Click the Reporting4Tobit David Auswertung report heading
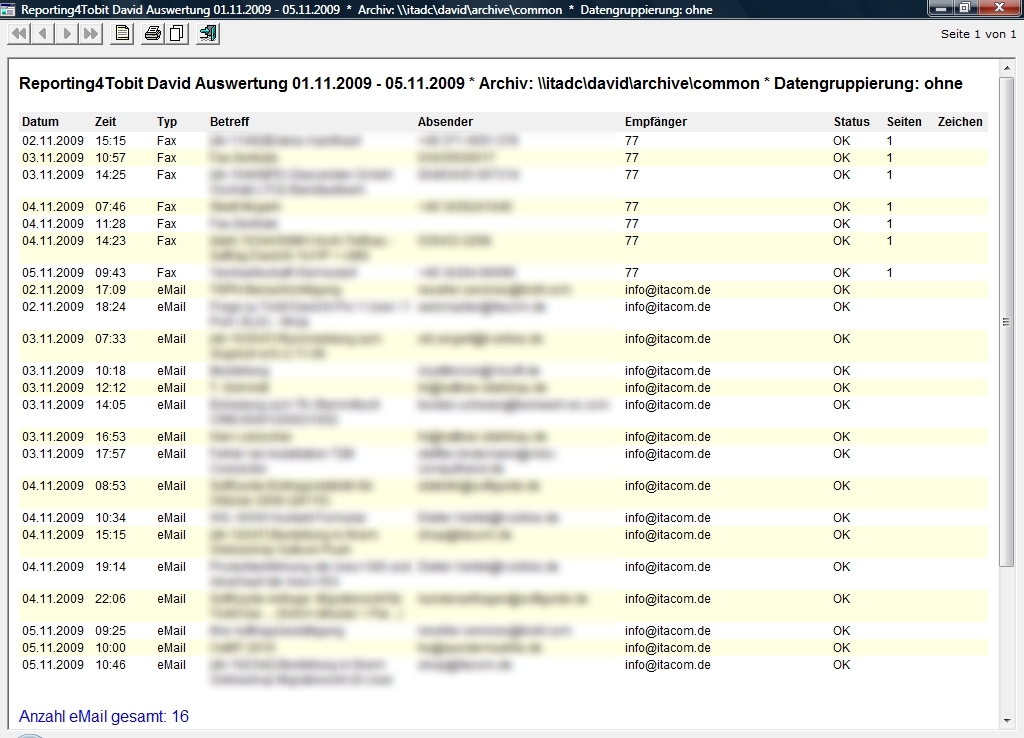 (490, 84)
